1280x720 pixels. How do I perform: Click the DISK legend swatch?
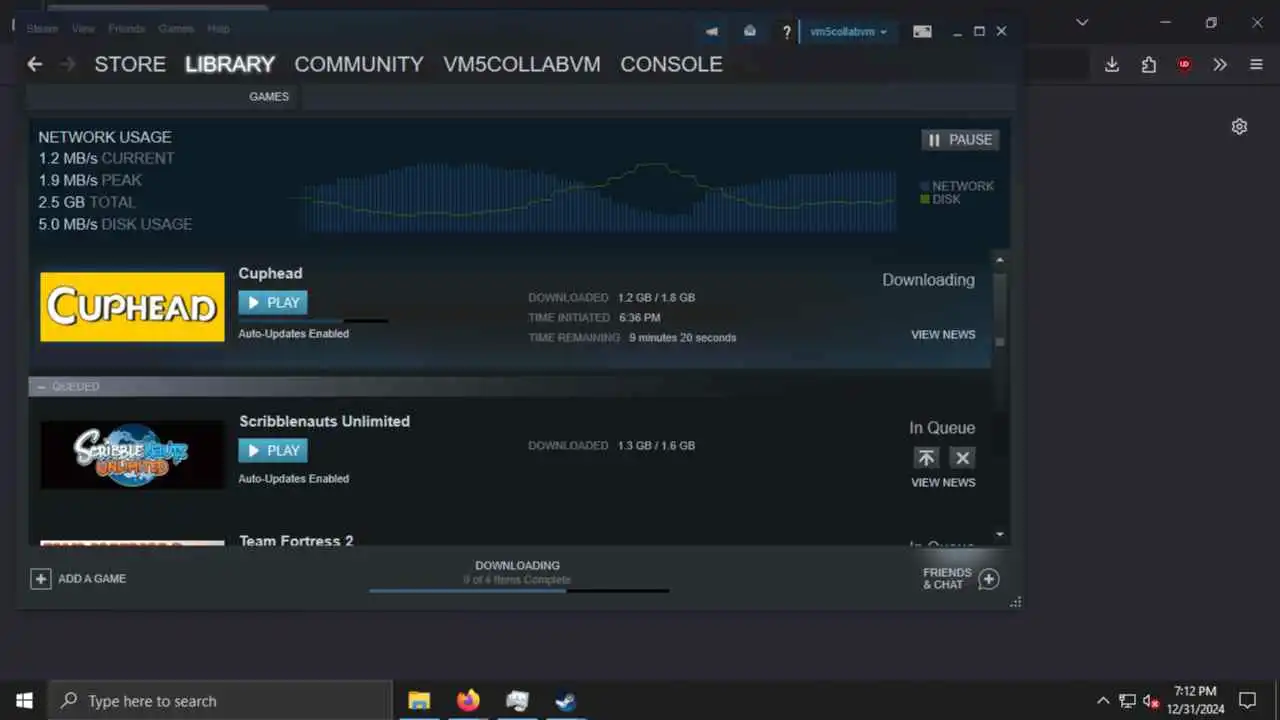(925, 200)
